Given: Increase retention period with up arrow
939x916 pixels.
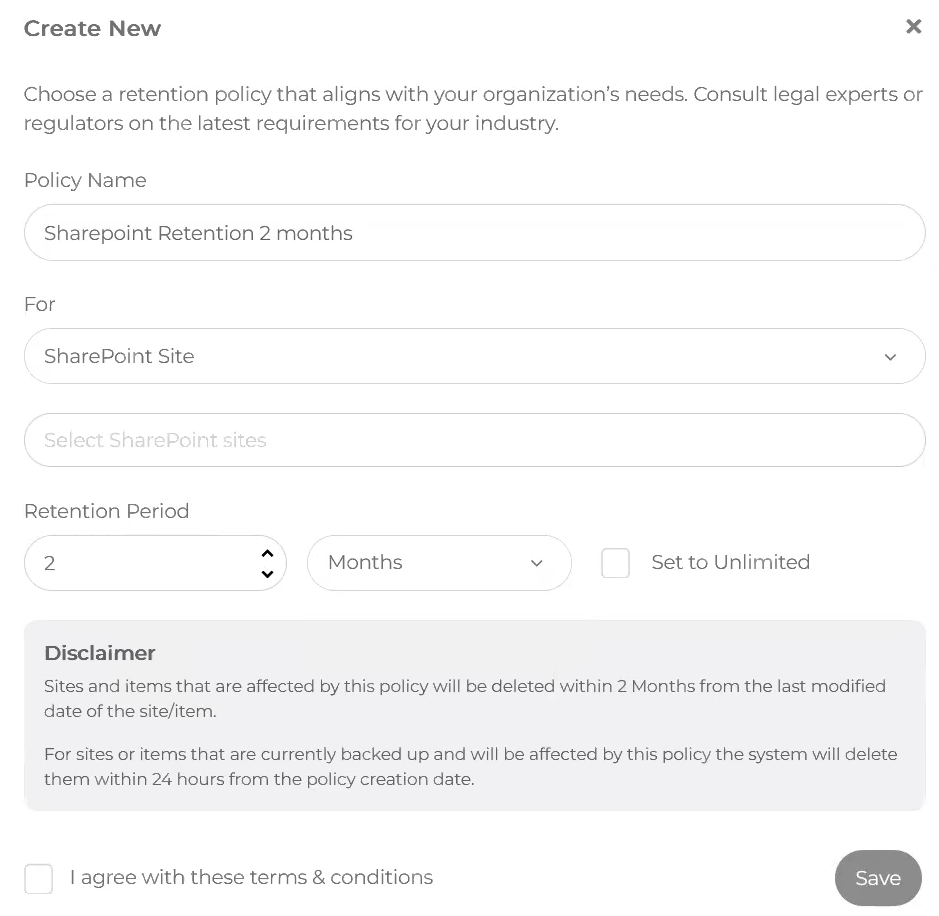Looking at the screenshot, I should point(267,553).
